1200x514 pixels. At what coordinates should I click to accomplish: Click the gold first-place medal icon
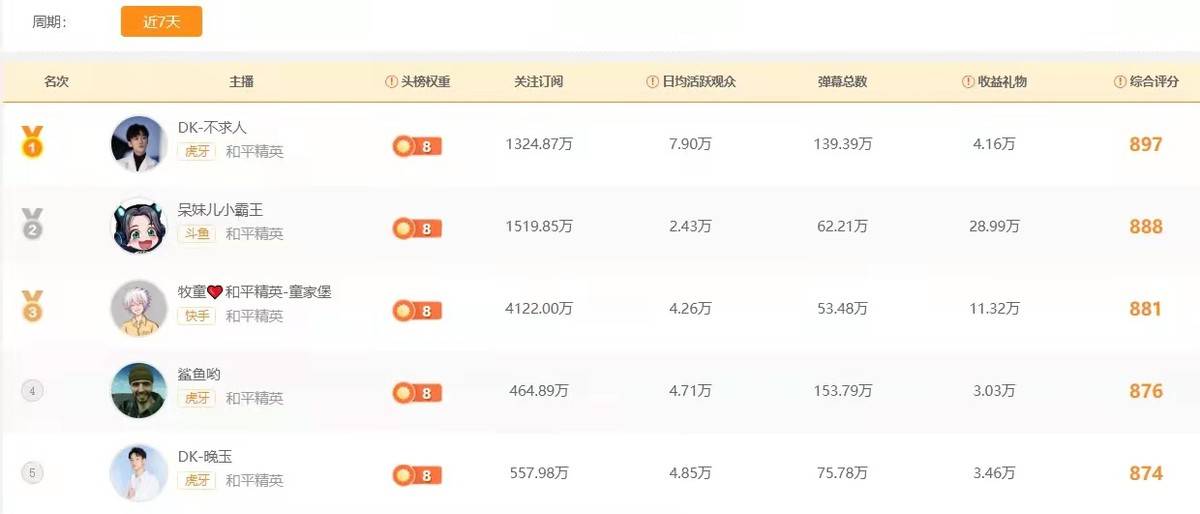pyautogui.click(x=33, y=142)
